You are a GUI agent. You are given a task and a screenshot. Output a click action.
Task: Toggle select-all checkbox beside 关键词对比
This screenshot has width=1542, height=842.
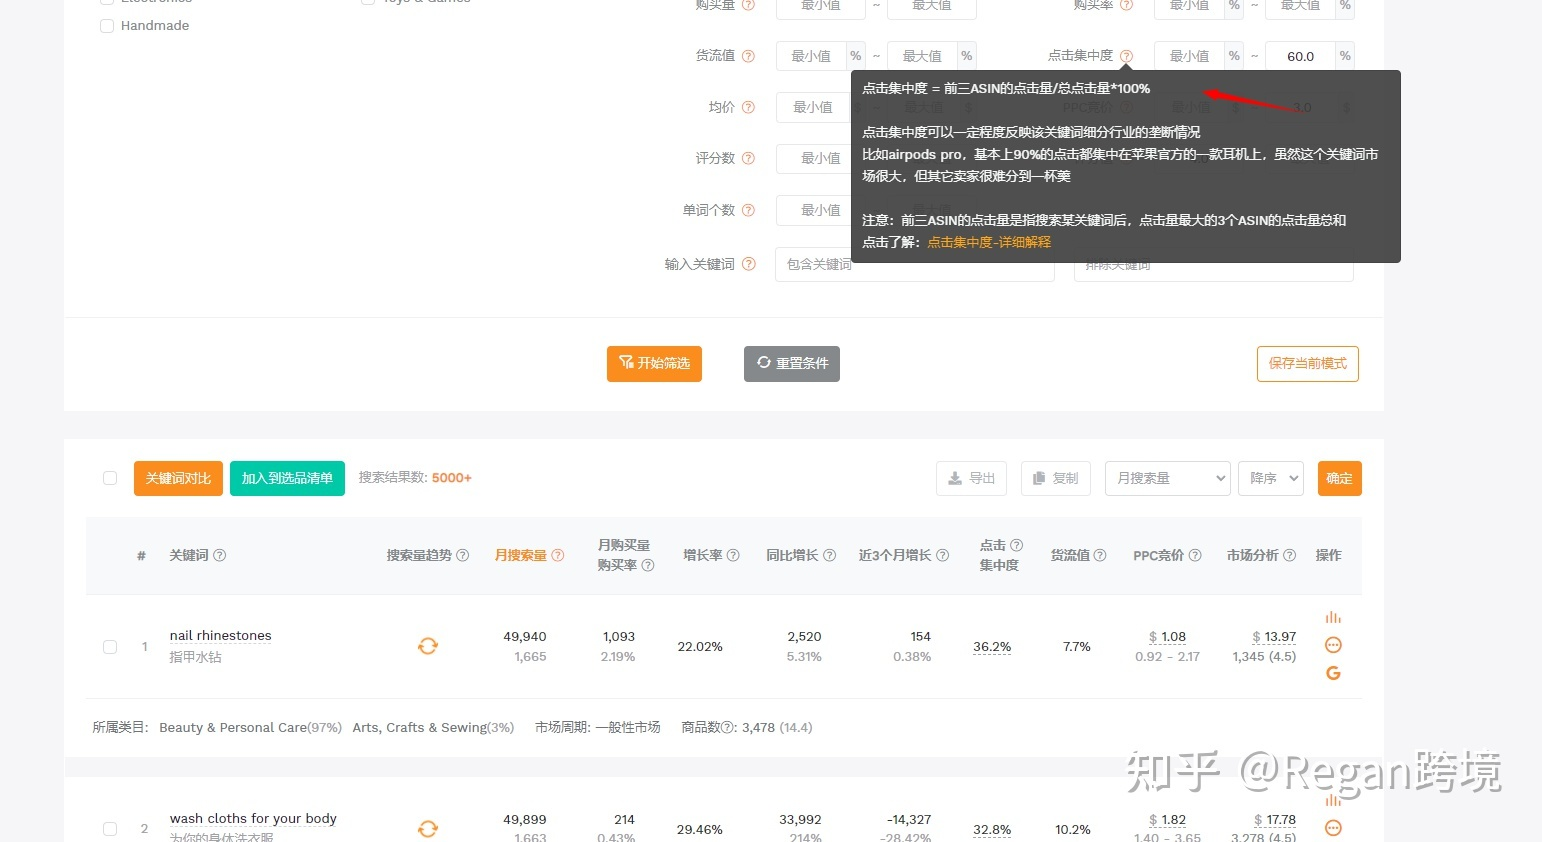click(110, 478)
